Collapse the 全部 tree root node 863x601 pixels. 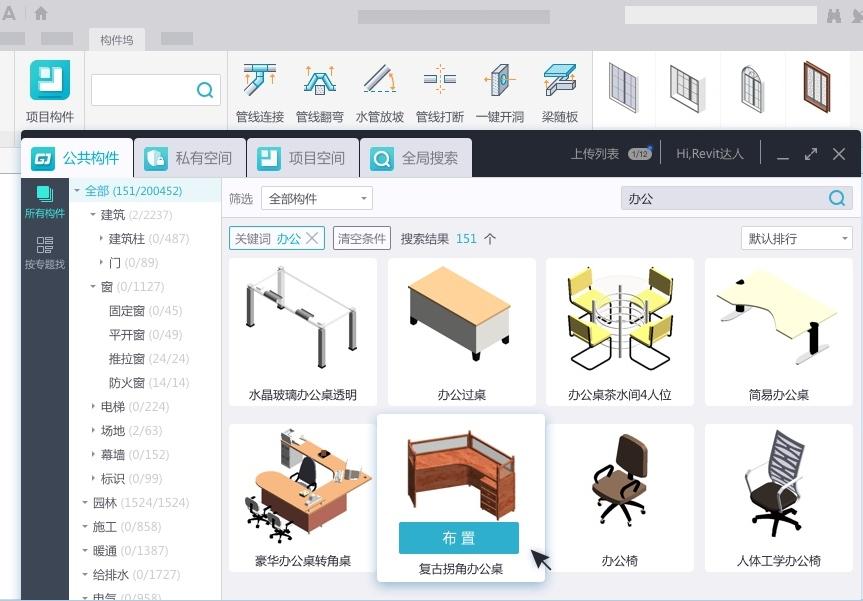77,191
